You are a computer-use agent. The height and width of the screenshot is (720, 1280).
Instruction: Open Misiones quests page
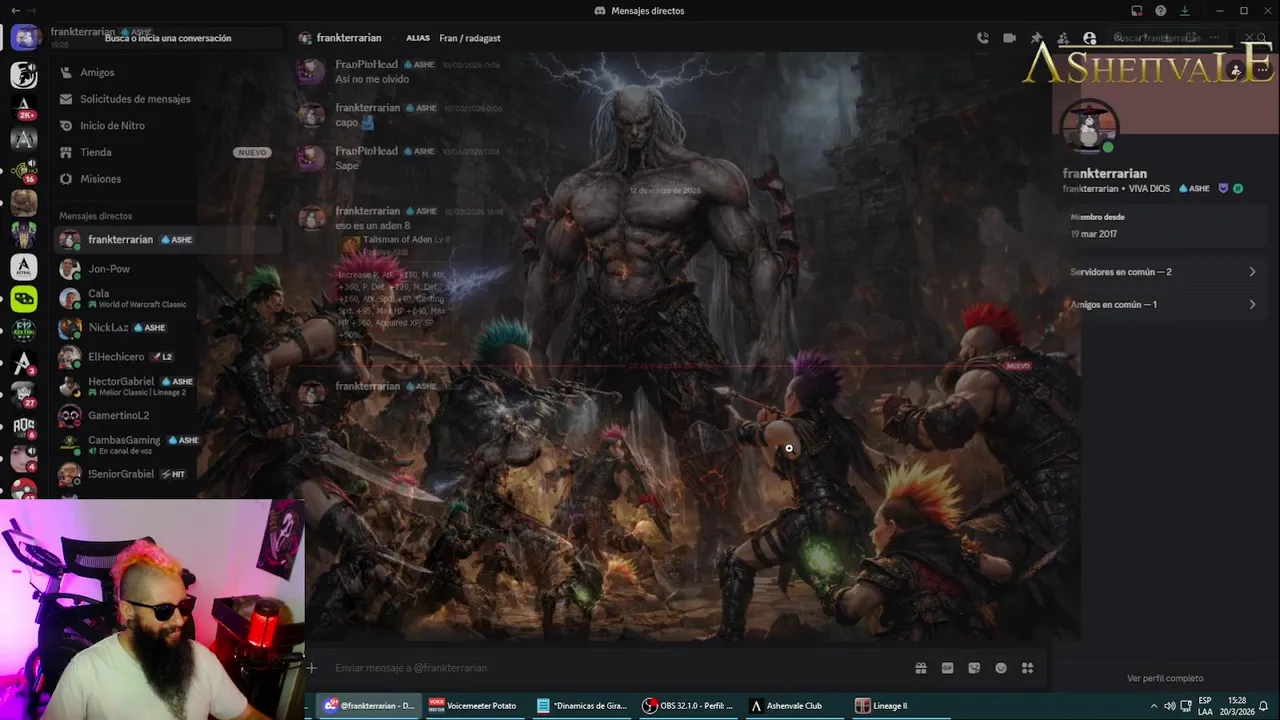tap(168, 178)
